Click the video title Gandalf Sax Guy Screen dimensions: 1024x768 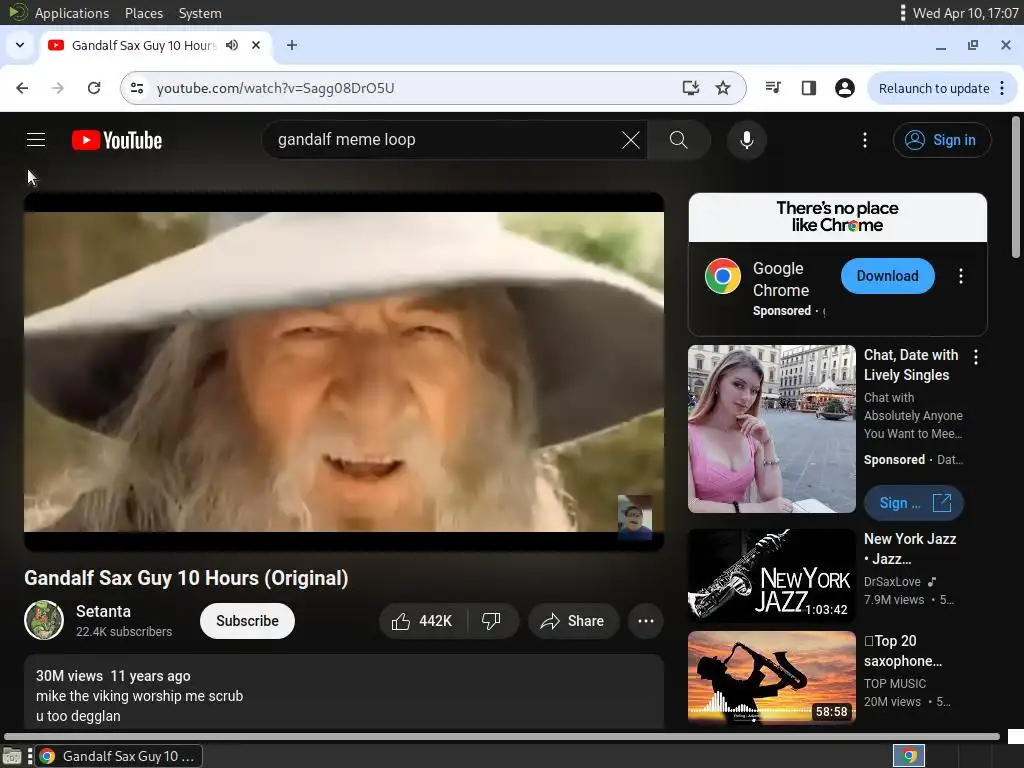click(x=186, y=578)
